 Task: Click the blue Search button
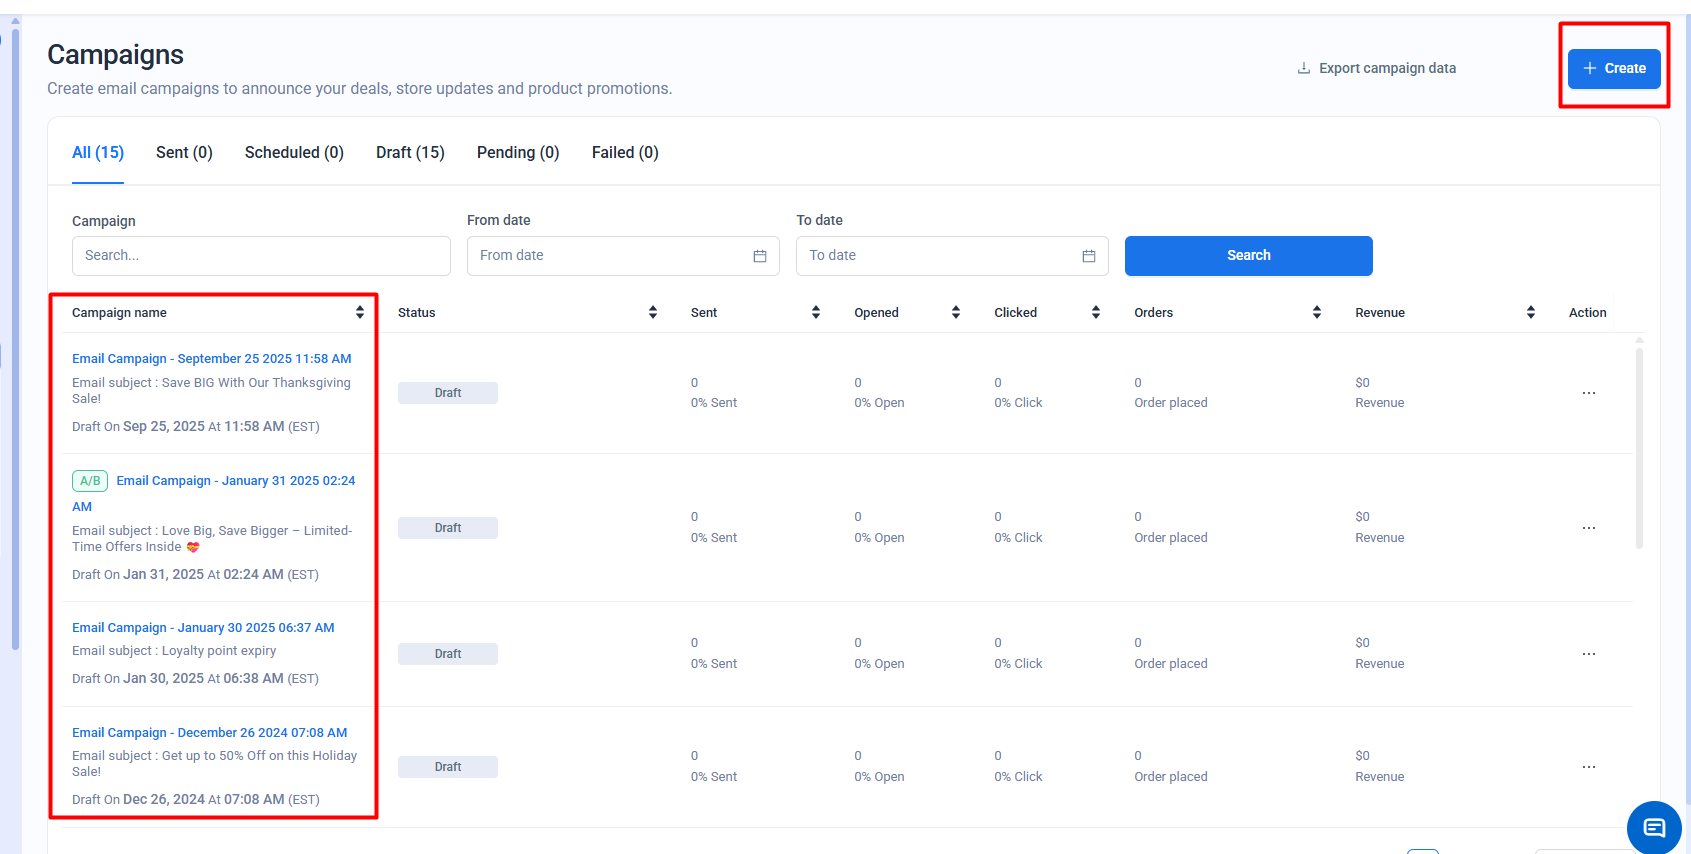click(1248, 256)
